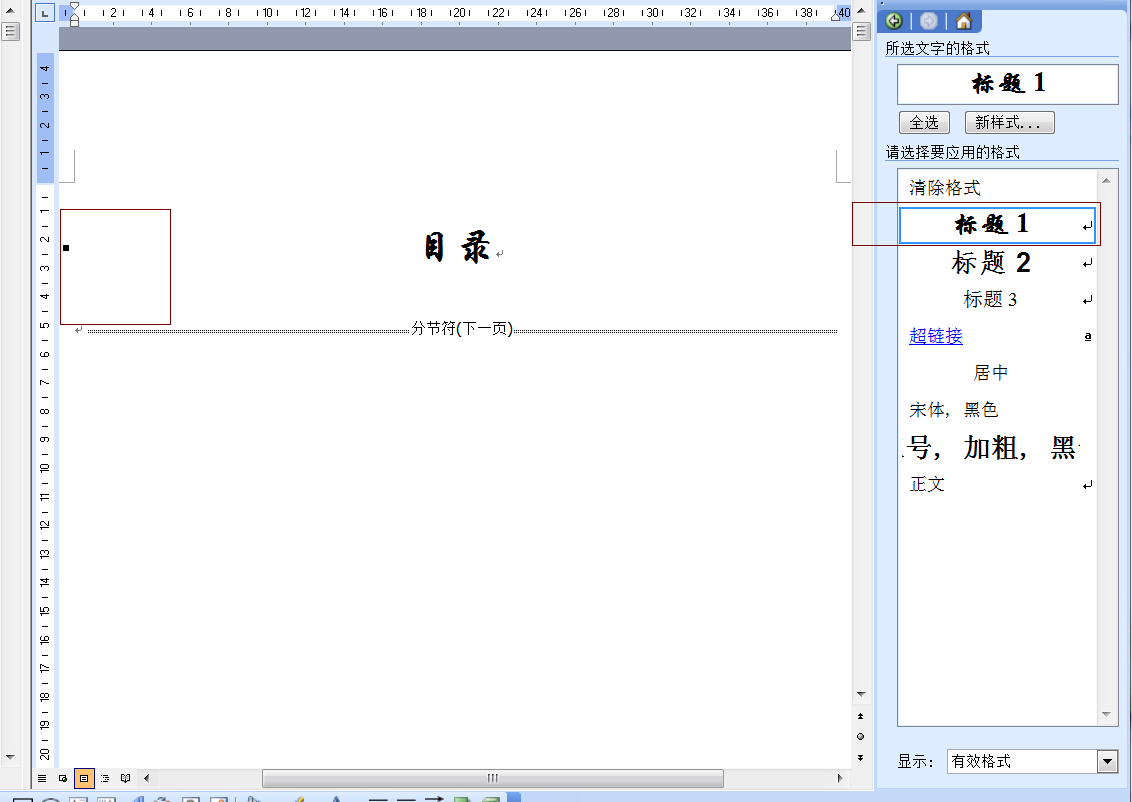Click the left indent square marker on ruler
Screen dimensions: 1132x802
point(74,23)
